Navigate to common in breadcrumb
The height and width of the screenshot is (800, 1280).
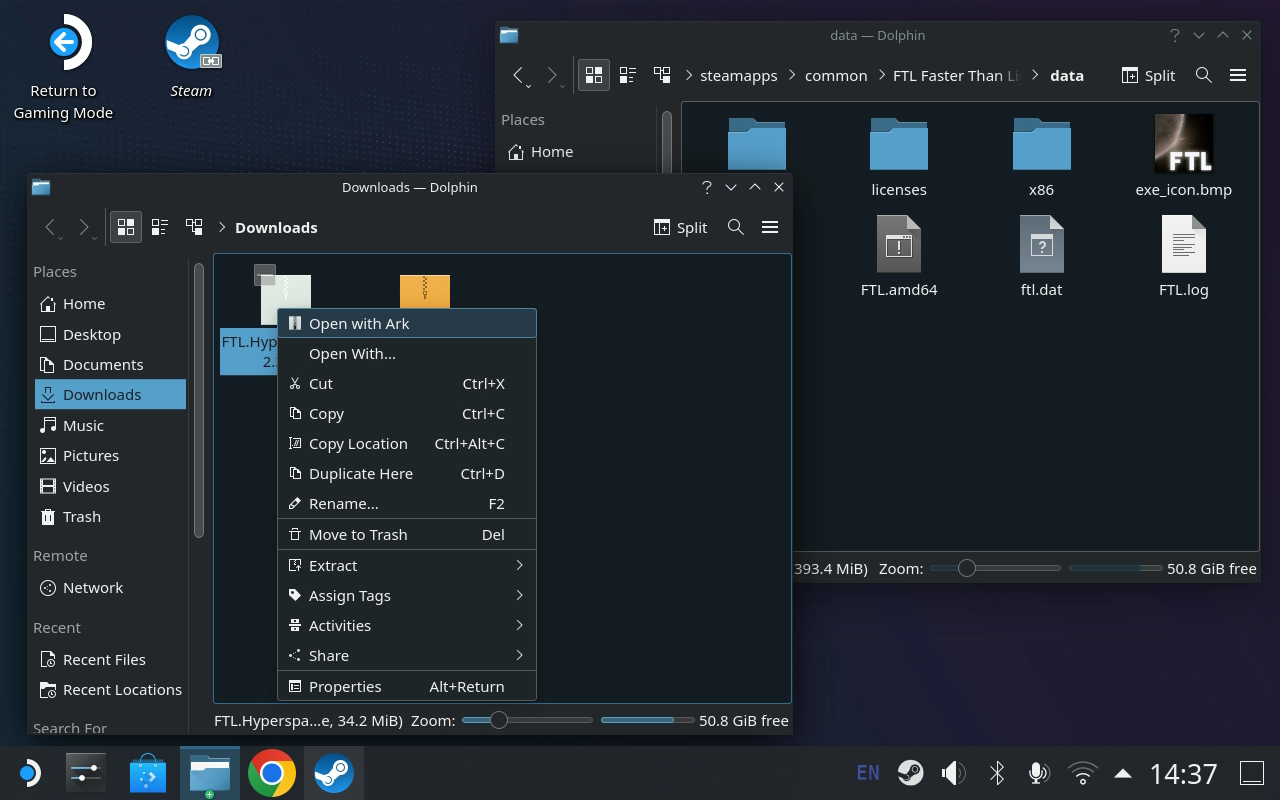836,76
